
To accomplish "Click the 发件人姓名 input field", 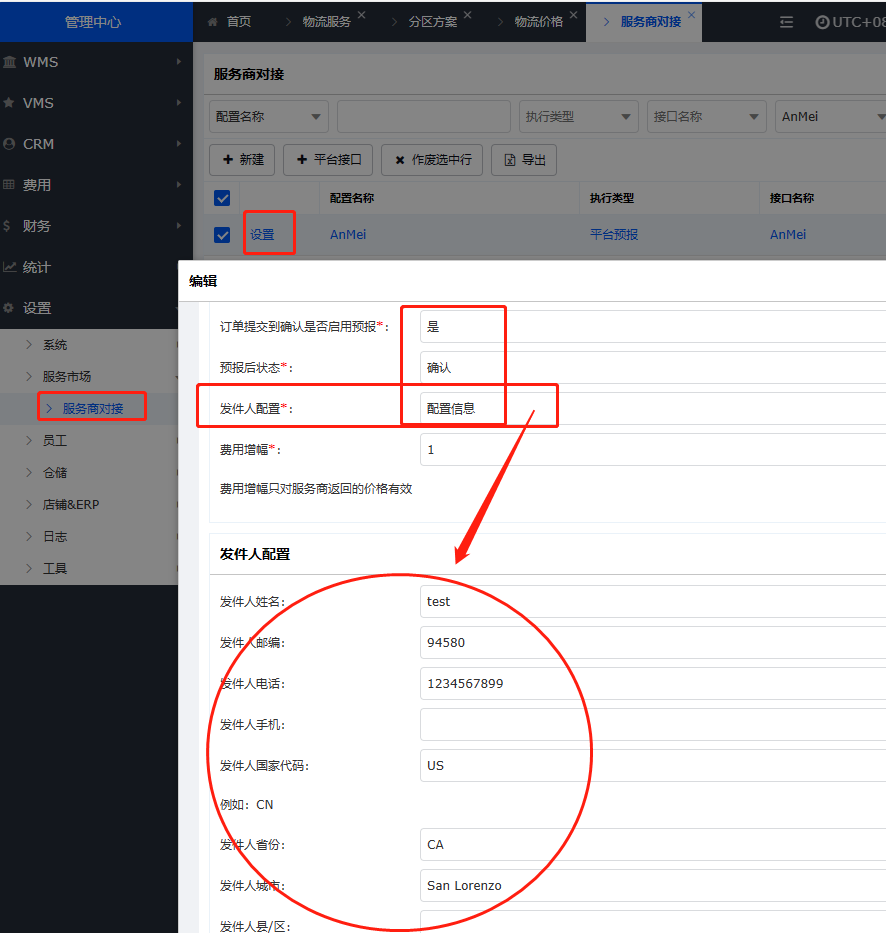I will [650, 602].
